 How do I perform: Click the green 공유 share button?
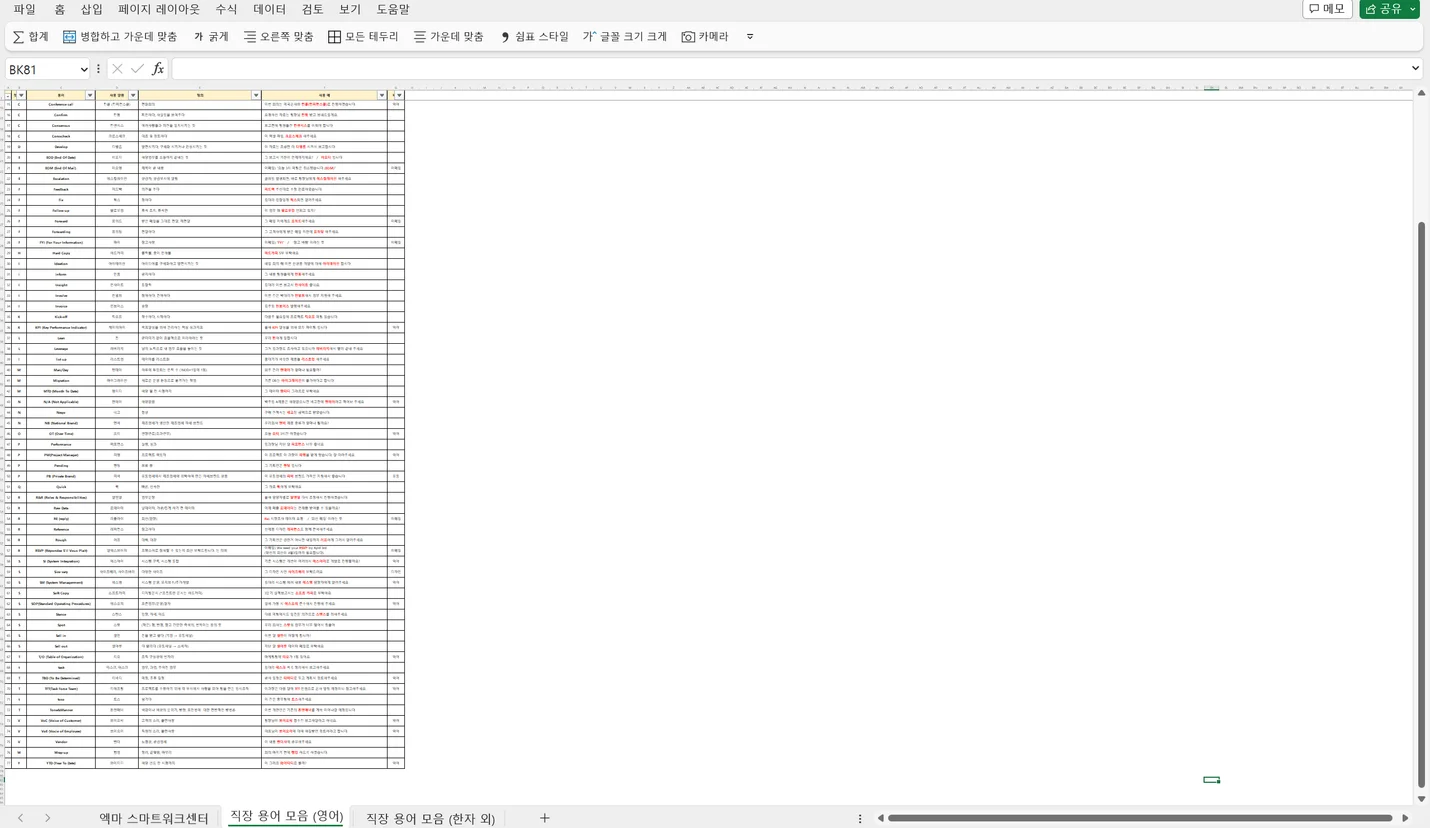(x=1389, y=9)
